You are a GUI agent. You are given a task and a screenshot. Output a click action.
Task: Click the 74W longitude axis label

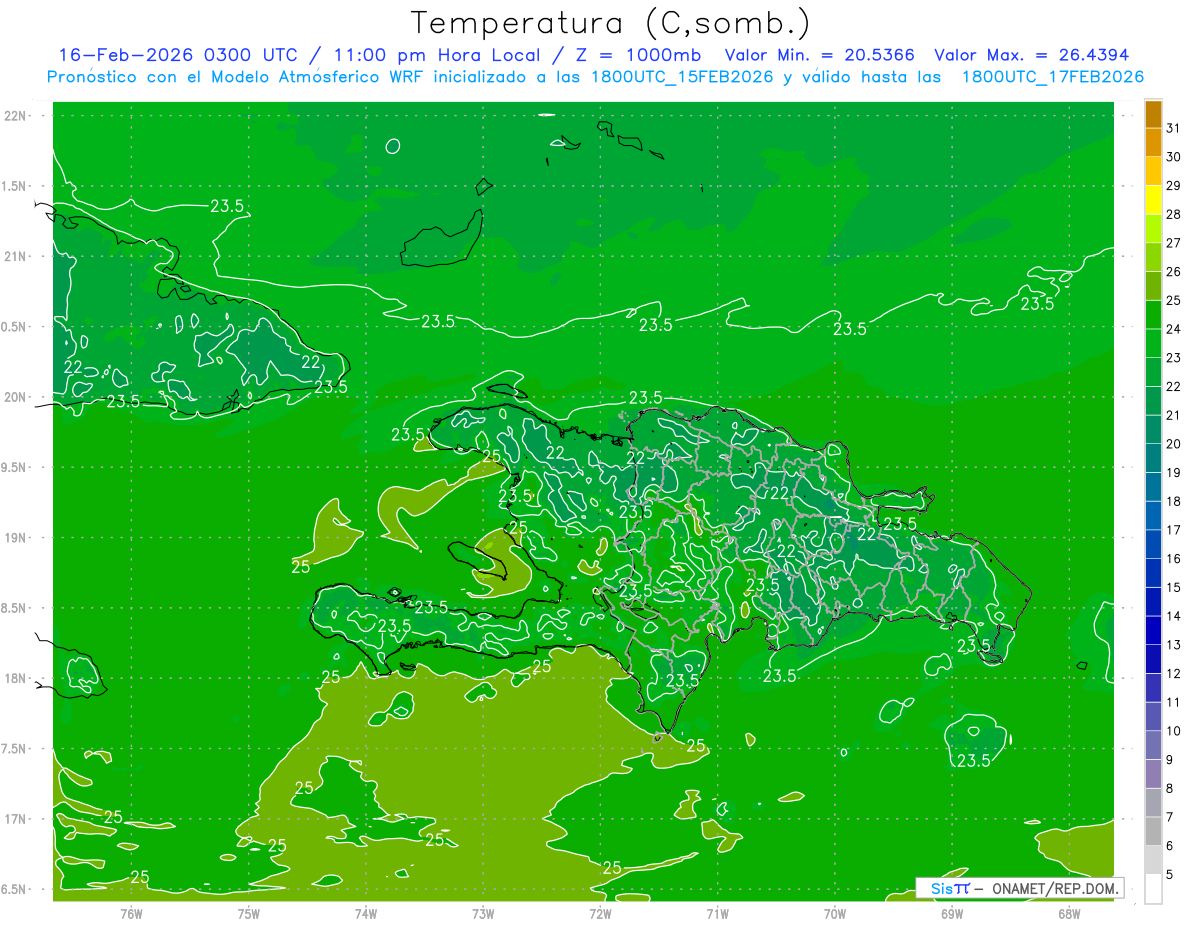[366, 914]
